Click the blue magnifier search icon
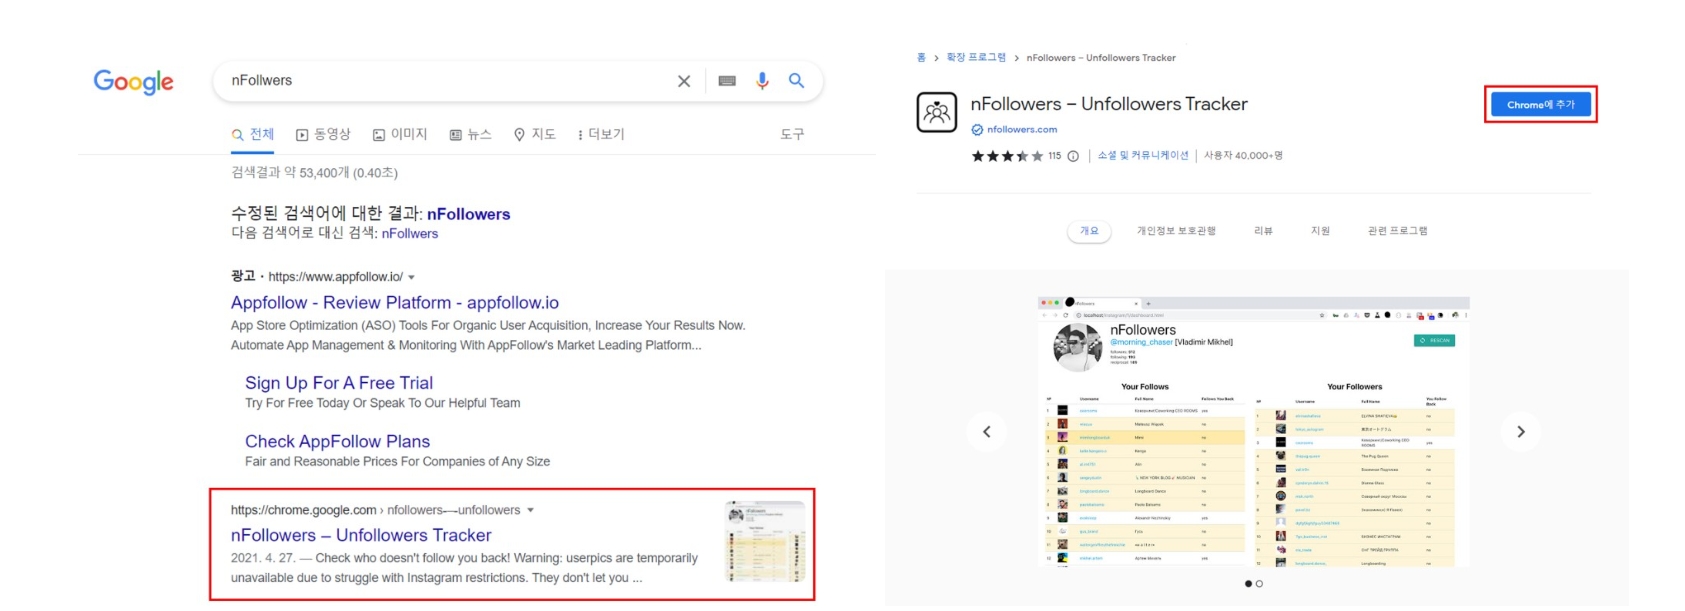The height and width of the screenshot is (611, 1685). [796, 80]
